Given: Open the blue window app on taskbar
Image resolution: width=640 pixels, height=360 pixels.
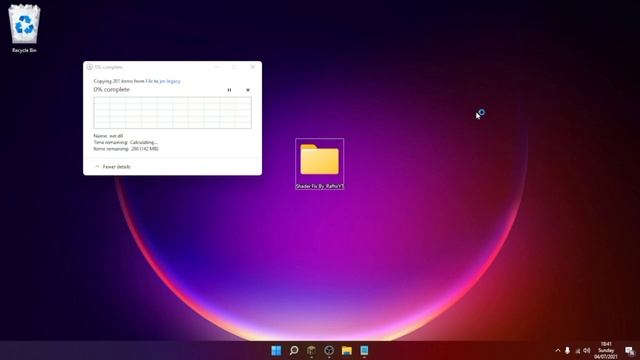Looking at the screenshot, I should [x=364, y=351].
